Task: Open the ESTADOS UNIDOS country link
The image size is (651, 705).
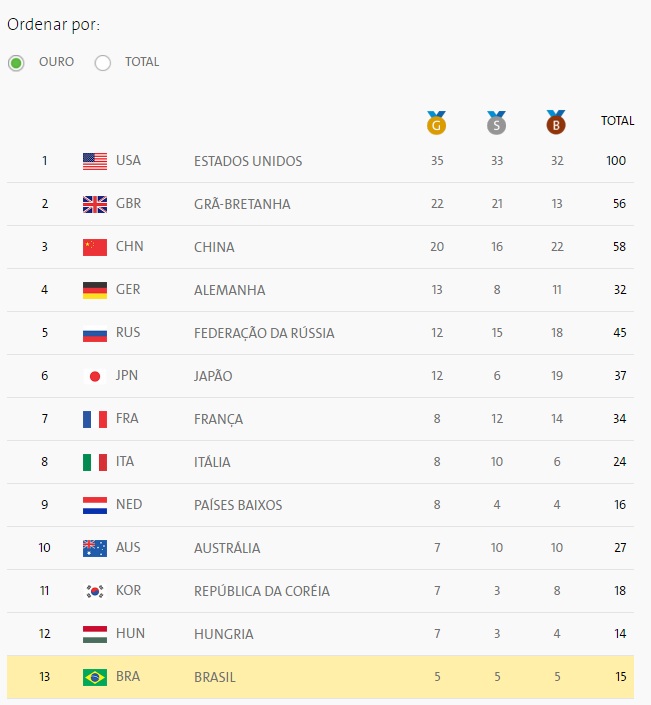Action: [x=248, y=161]
